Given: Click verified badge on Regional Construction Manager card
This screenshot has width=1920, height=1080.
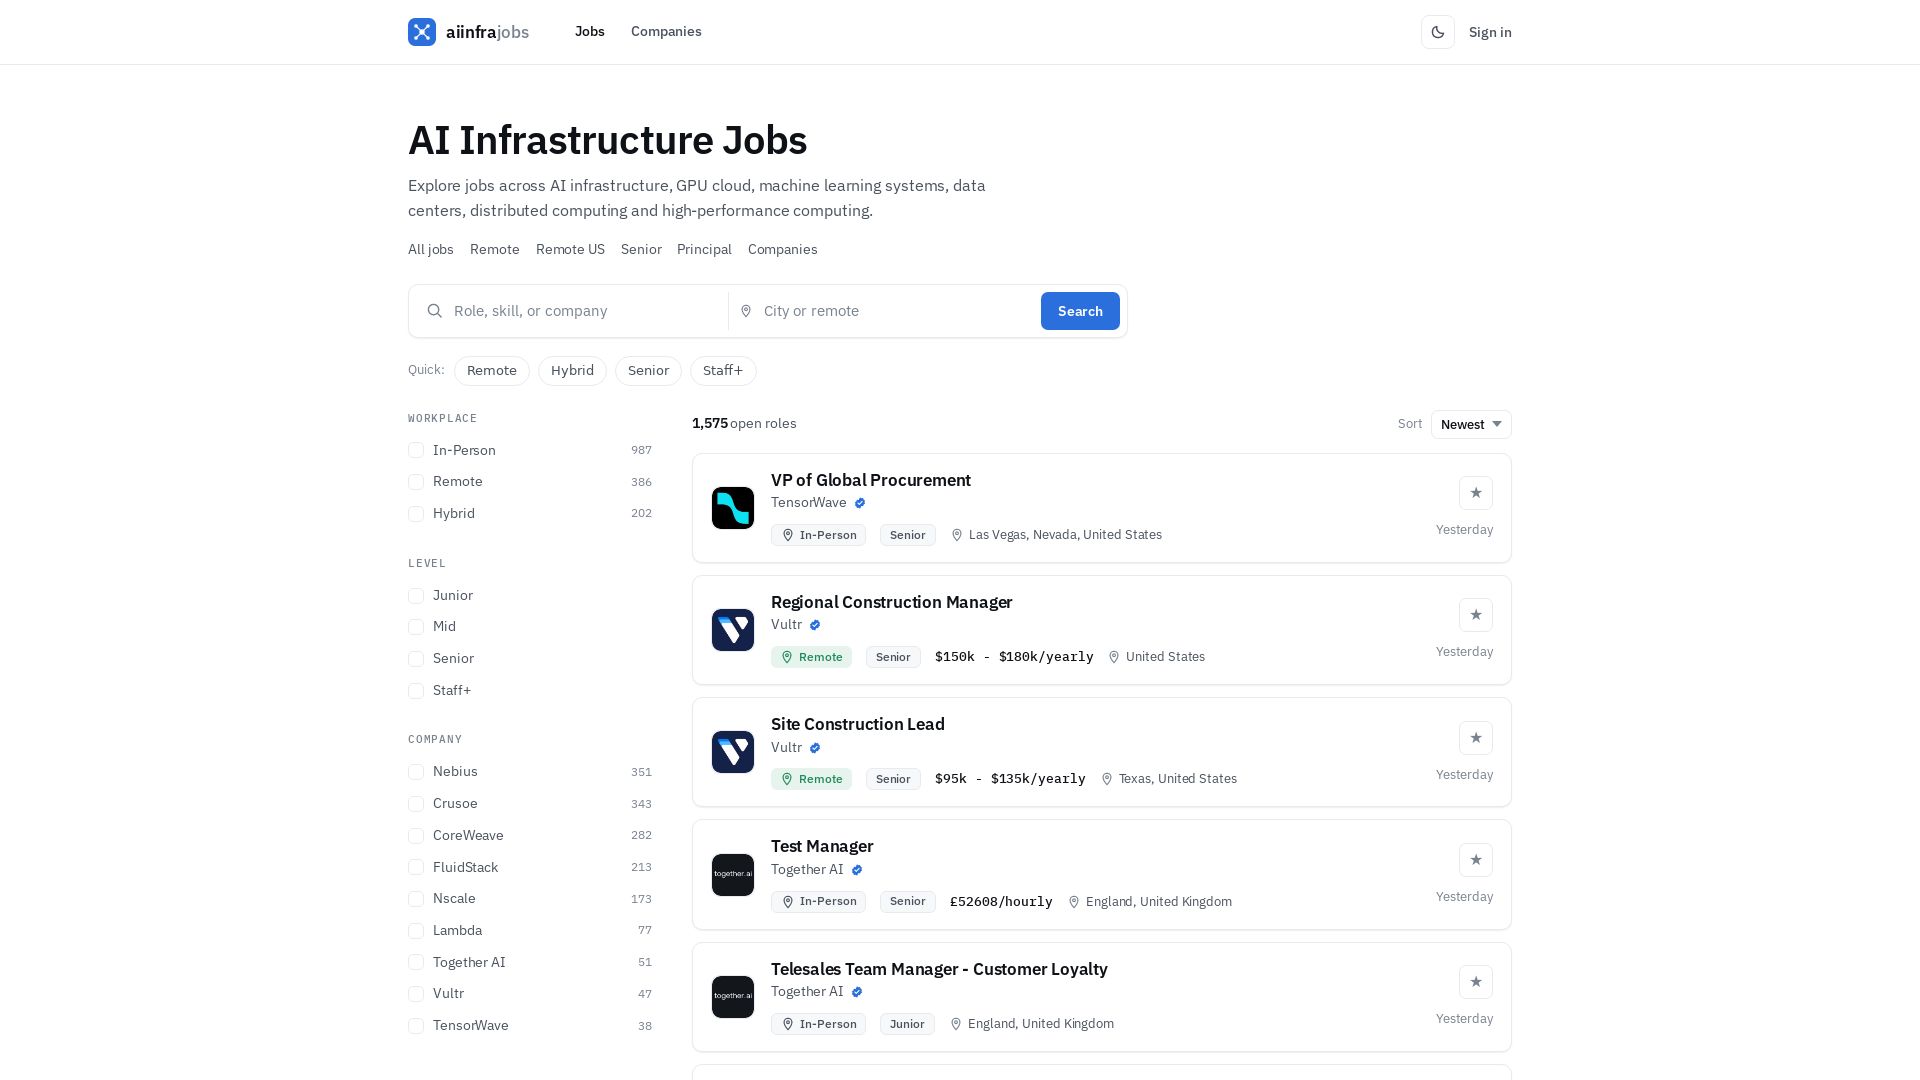Looking at the screenshot, I should pos(815,625).
